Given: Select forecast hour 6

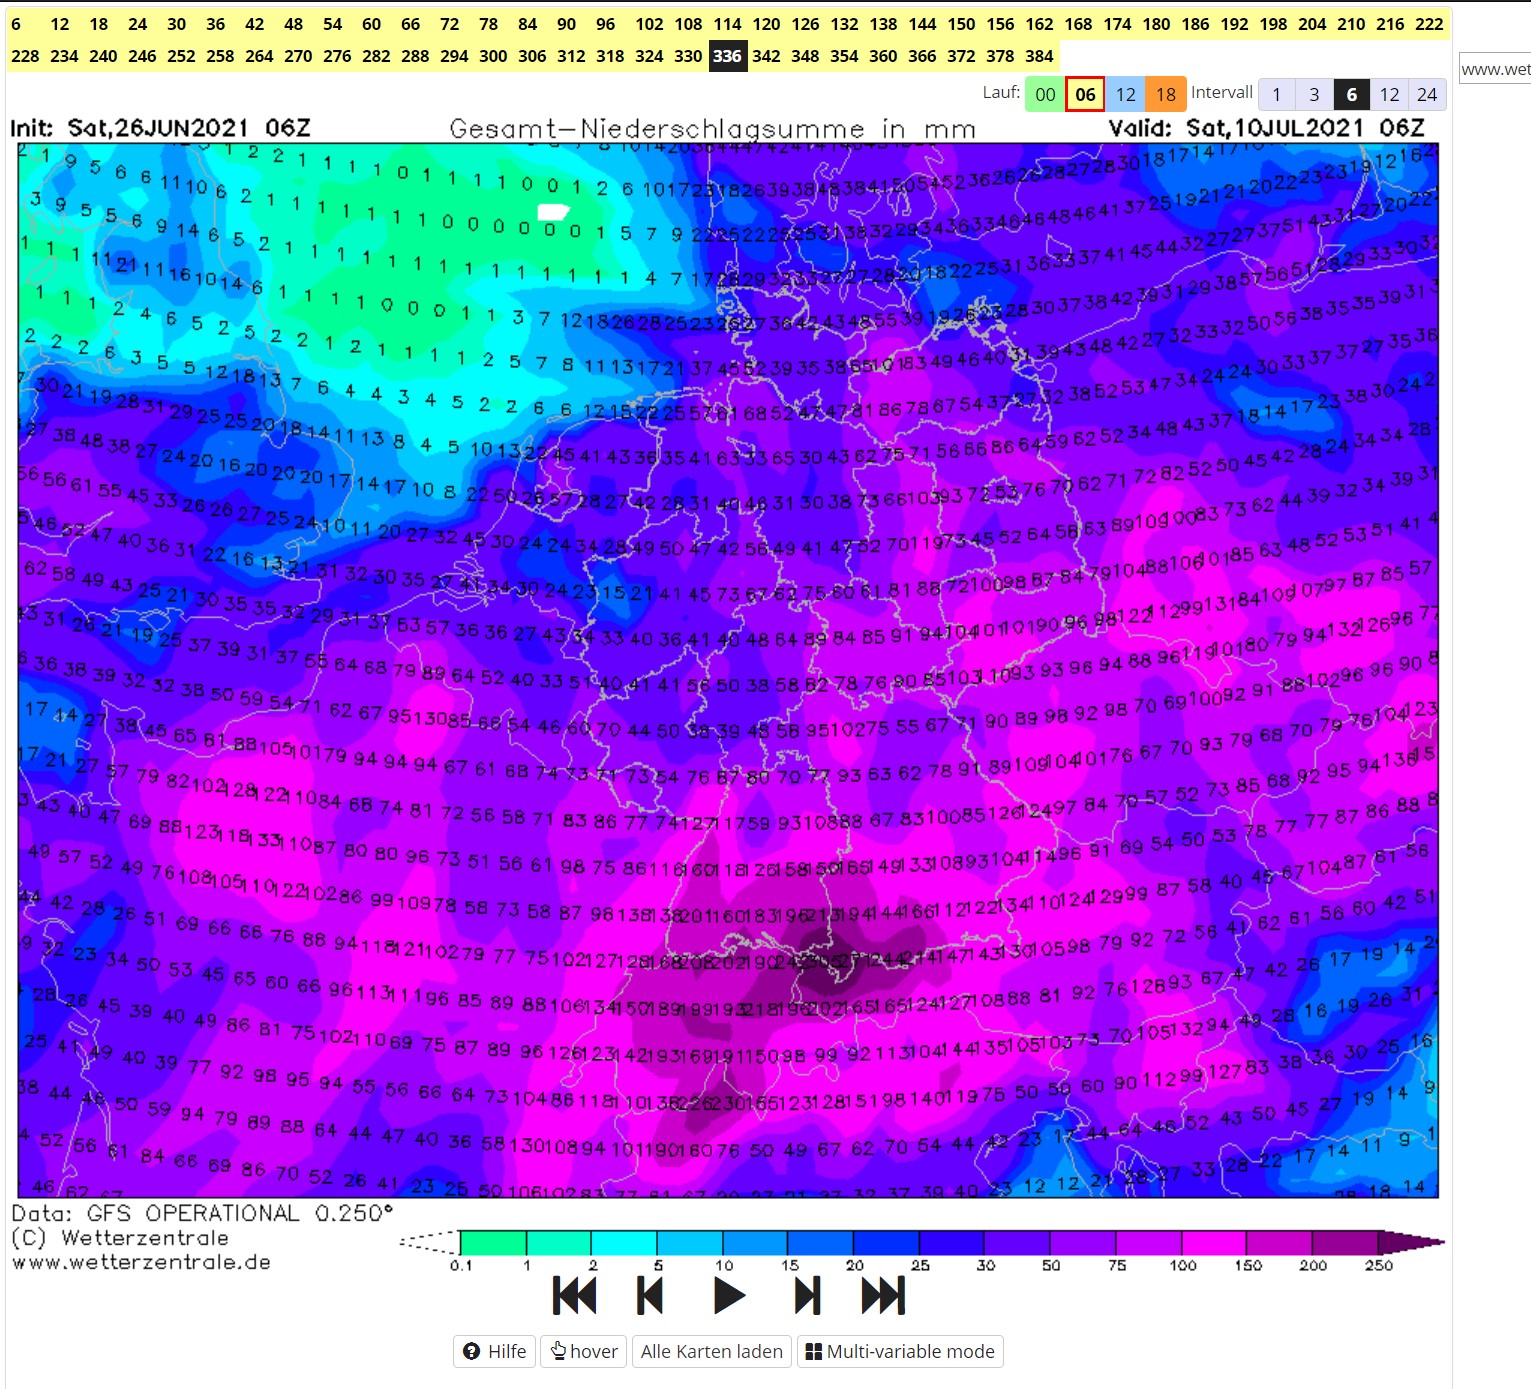Looking at the screenshot, I should point(16,24).
